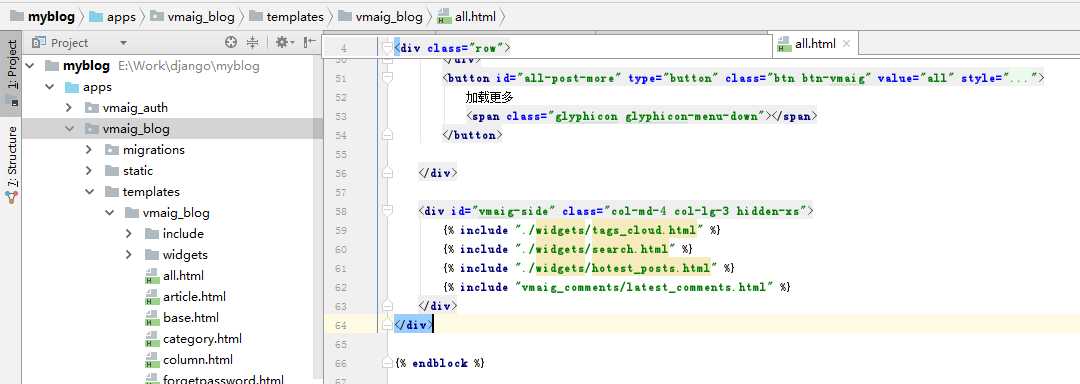Viewport: 1080px width, 384px height.
Task: Click the Scroll from Source target icon
Action: click(231, 43)
